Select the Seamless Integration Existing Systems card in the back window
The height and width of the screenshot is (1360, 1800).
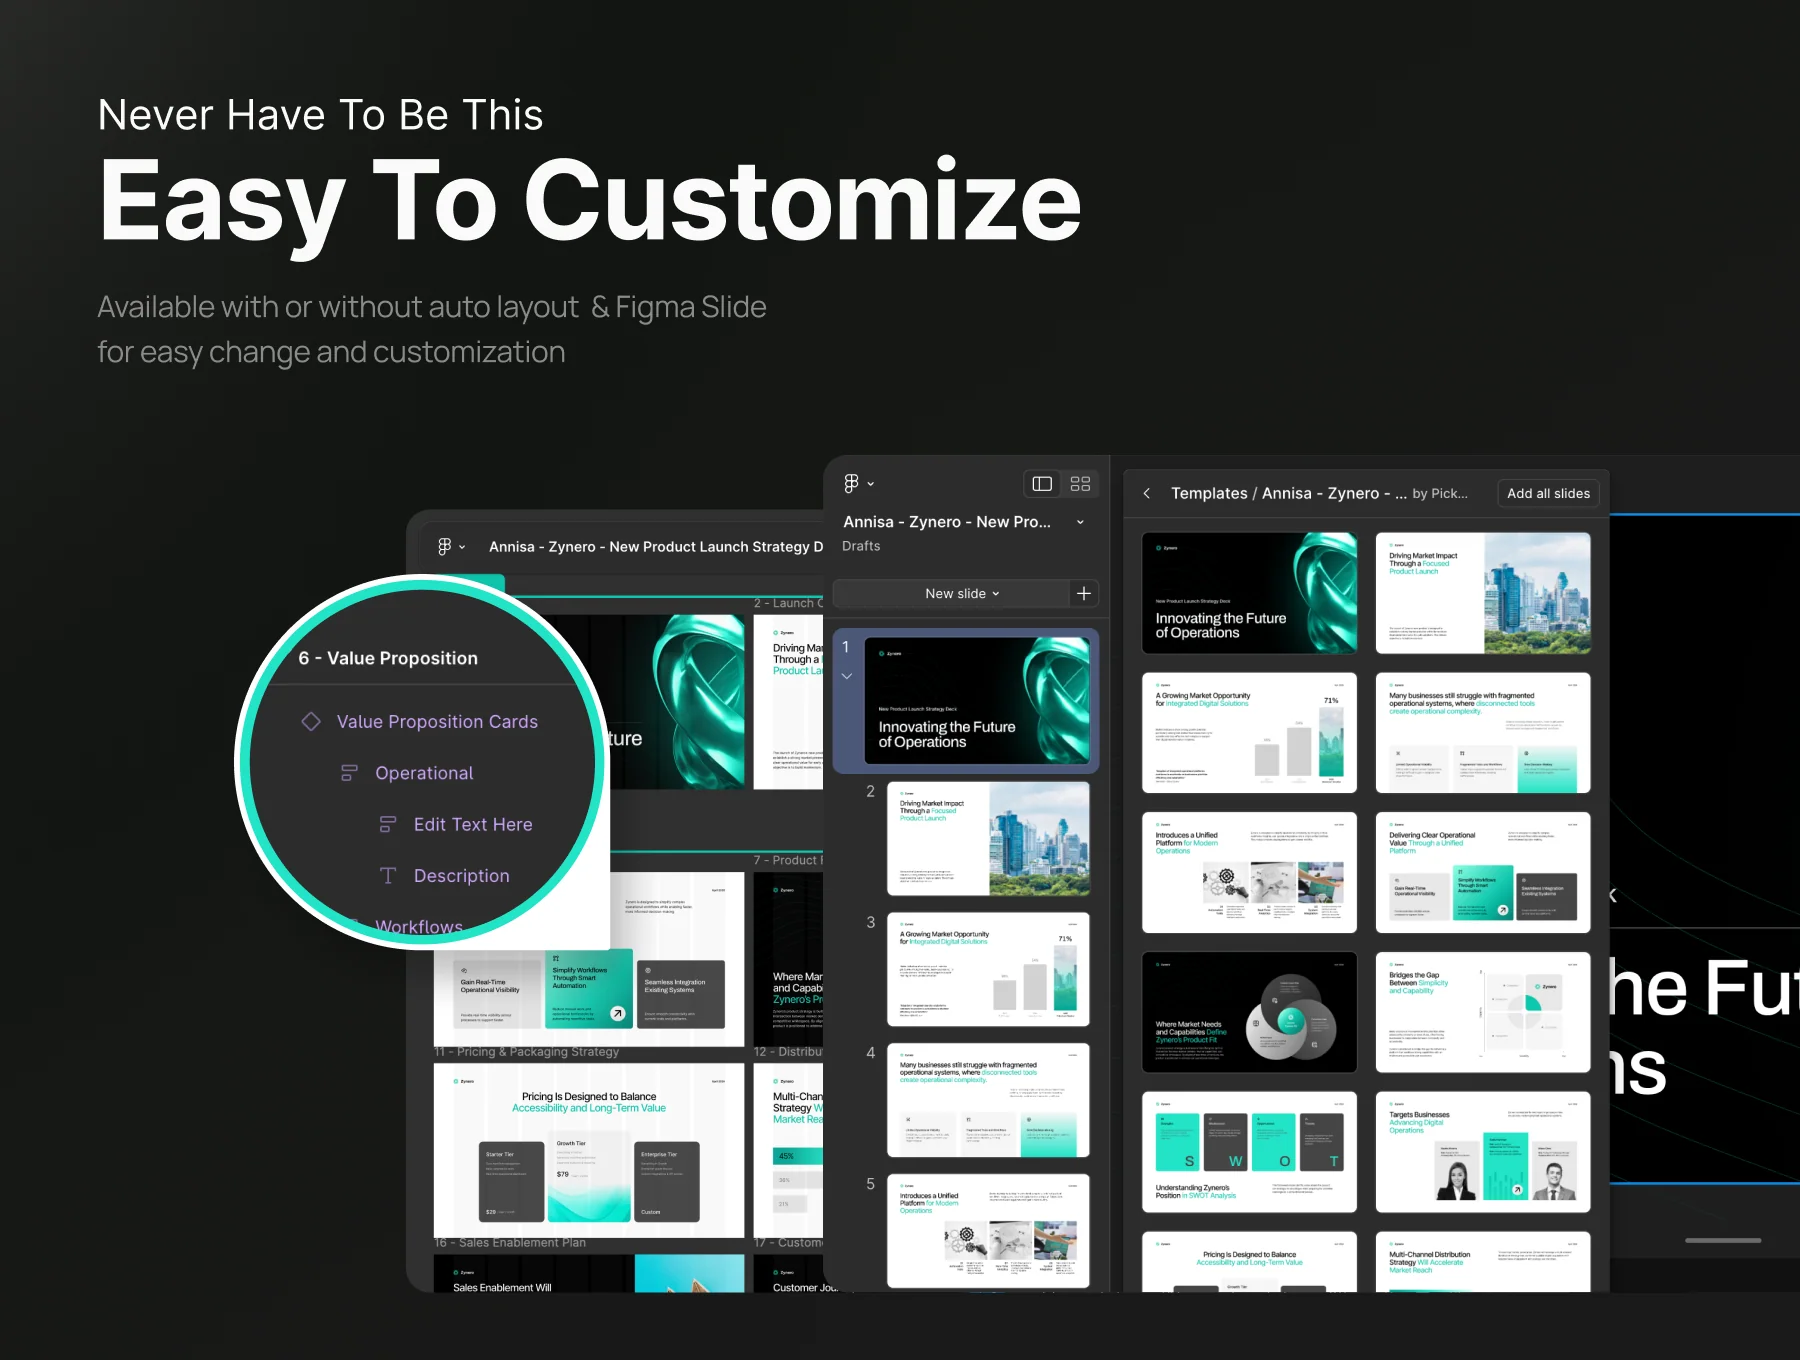pos(681,995)
